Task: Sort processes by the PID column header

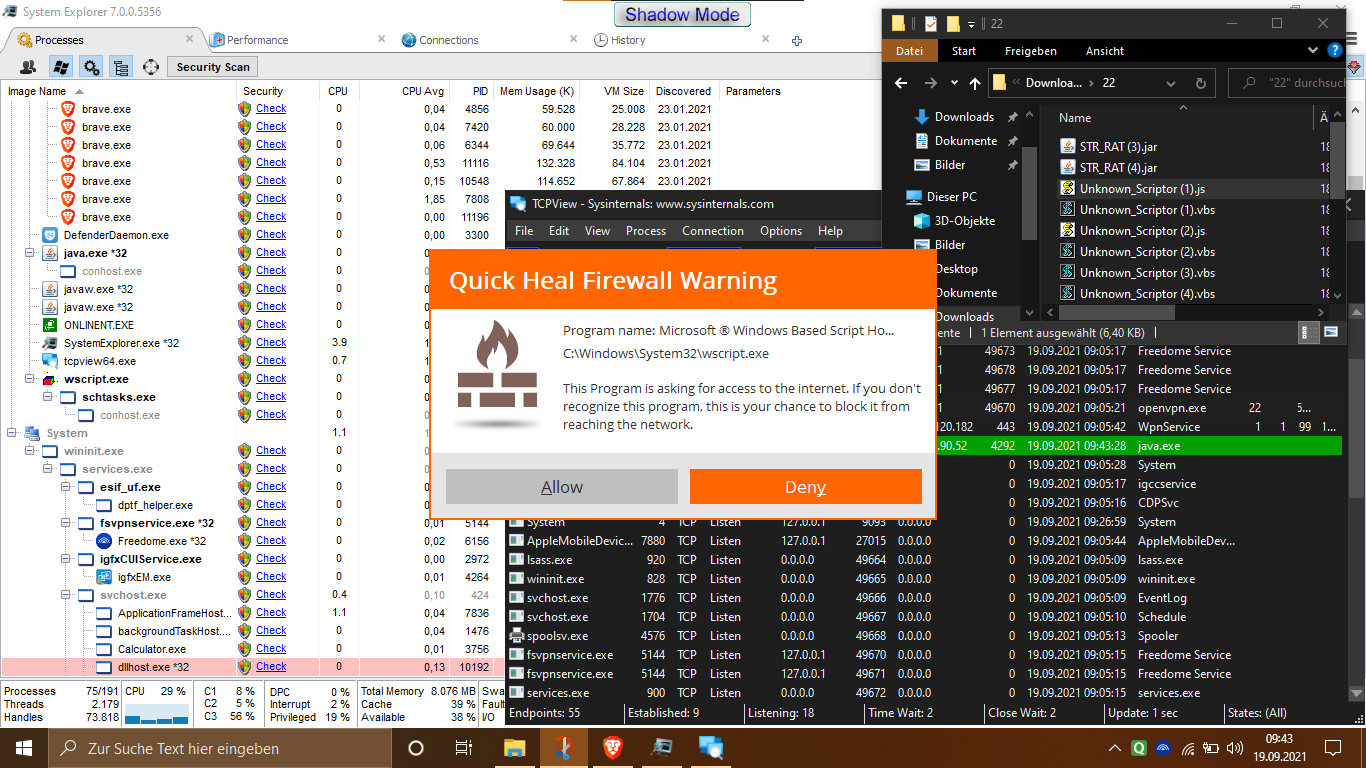Action: (480, 91)
